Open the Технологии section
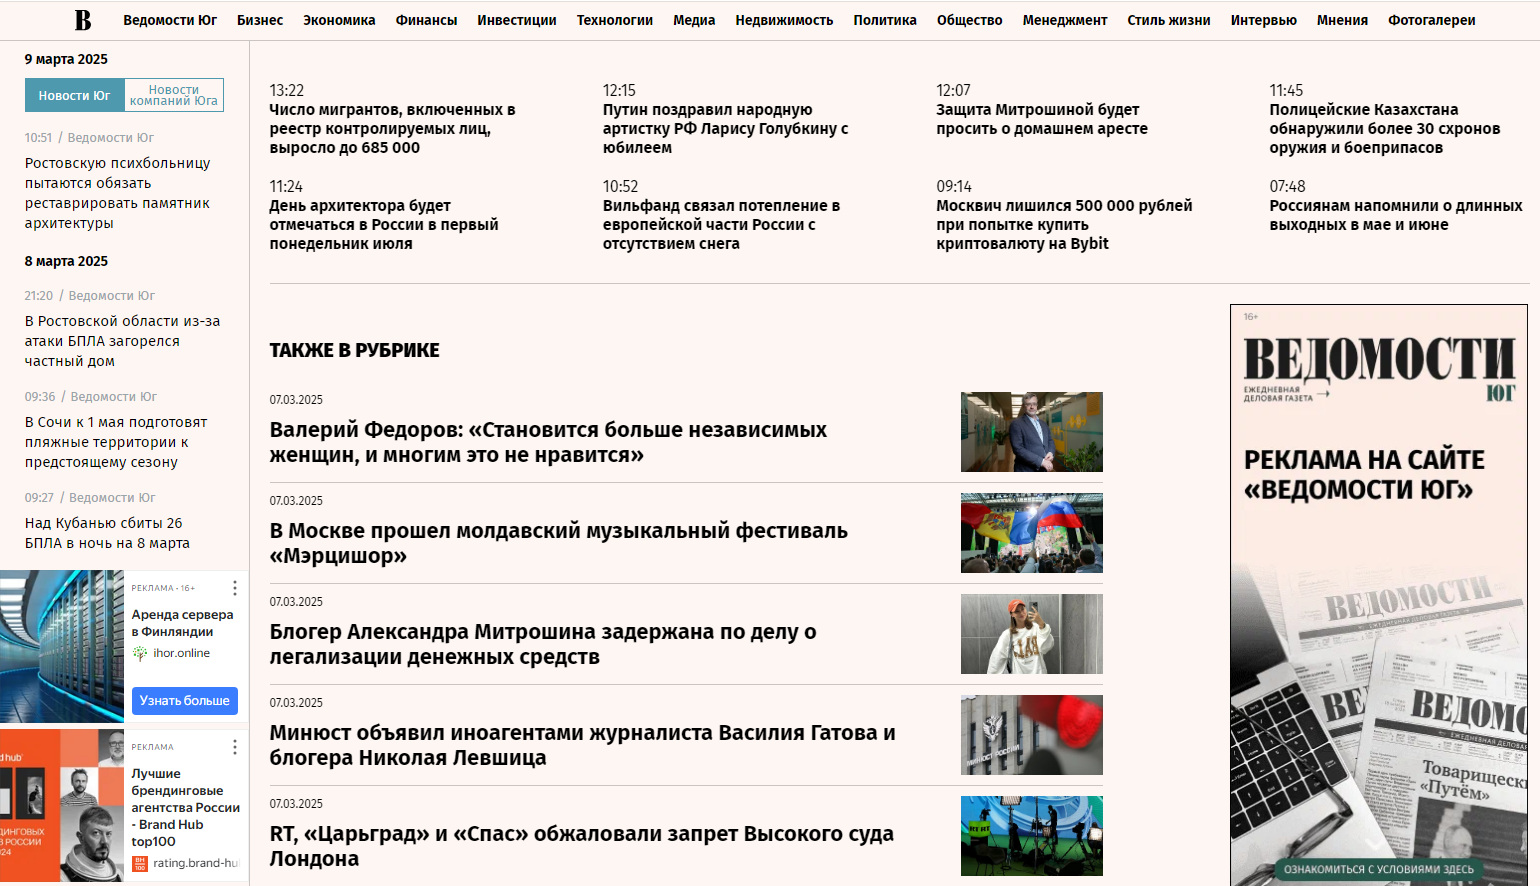The width and height of the screenshot is (1540, 886). [x=615, y=20]
